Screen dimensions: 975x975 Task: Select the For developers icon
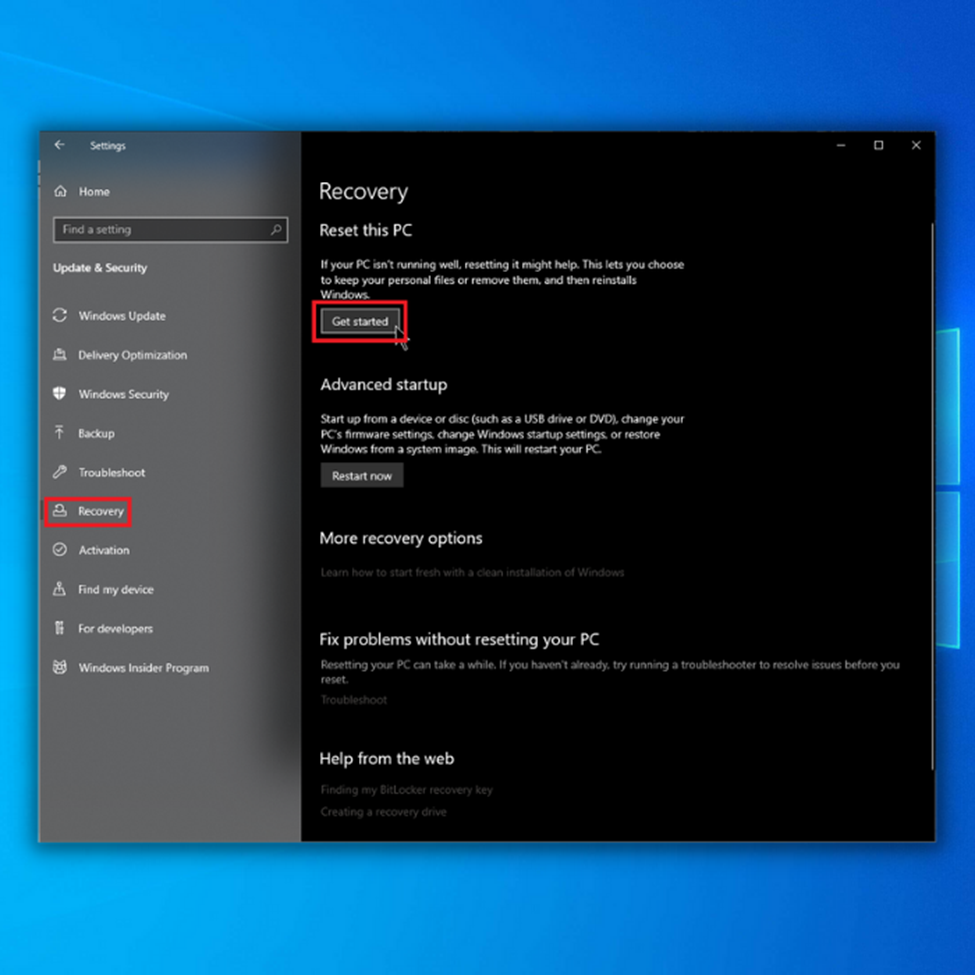tap(60, 627)
